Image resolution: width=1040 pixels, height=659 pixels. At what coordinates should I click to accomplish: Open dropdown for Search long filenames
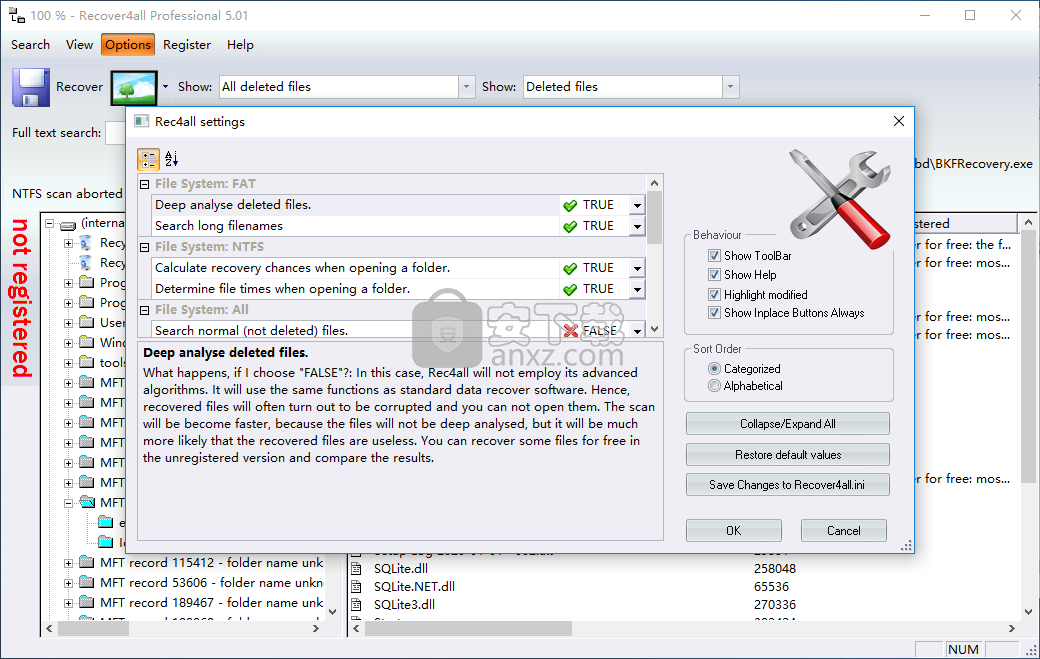[x=637, y=227]
